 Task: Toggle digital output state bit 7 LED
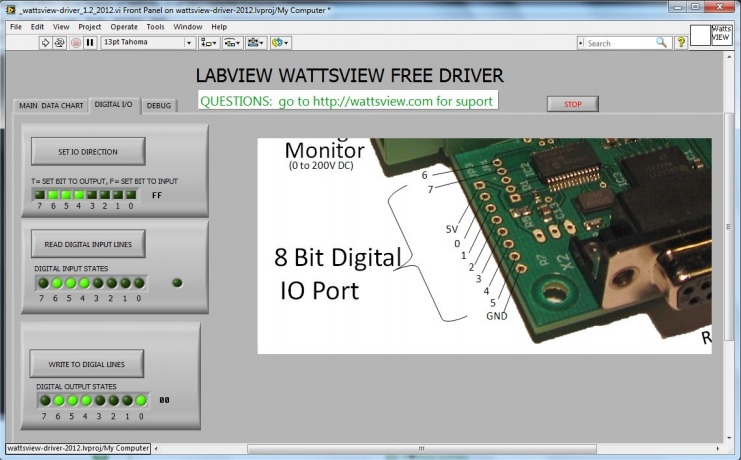45,400
